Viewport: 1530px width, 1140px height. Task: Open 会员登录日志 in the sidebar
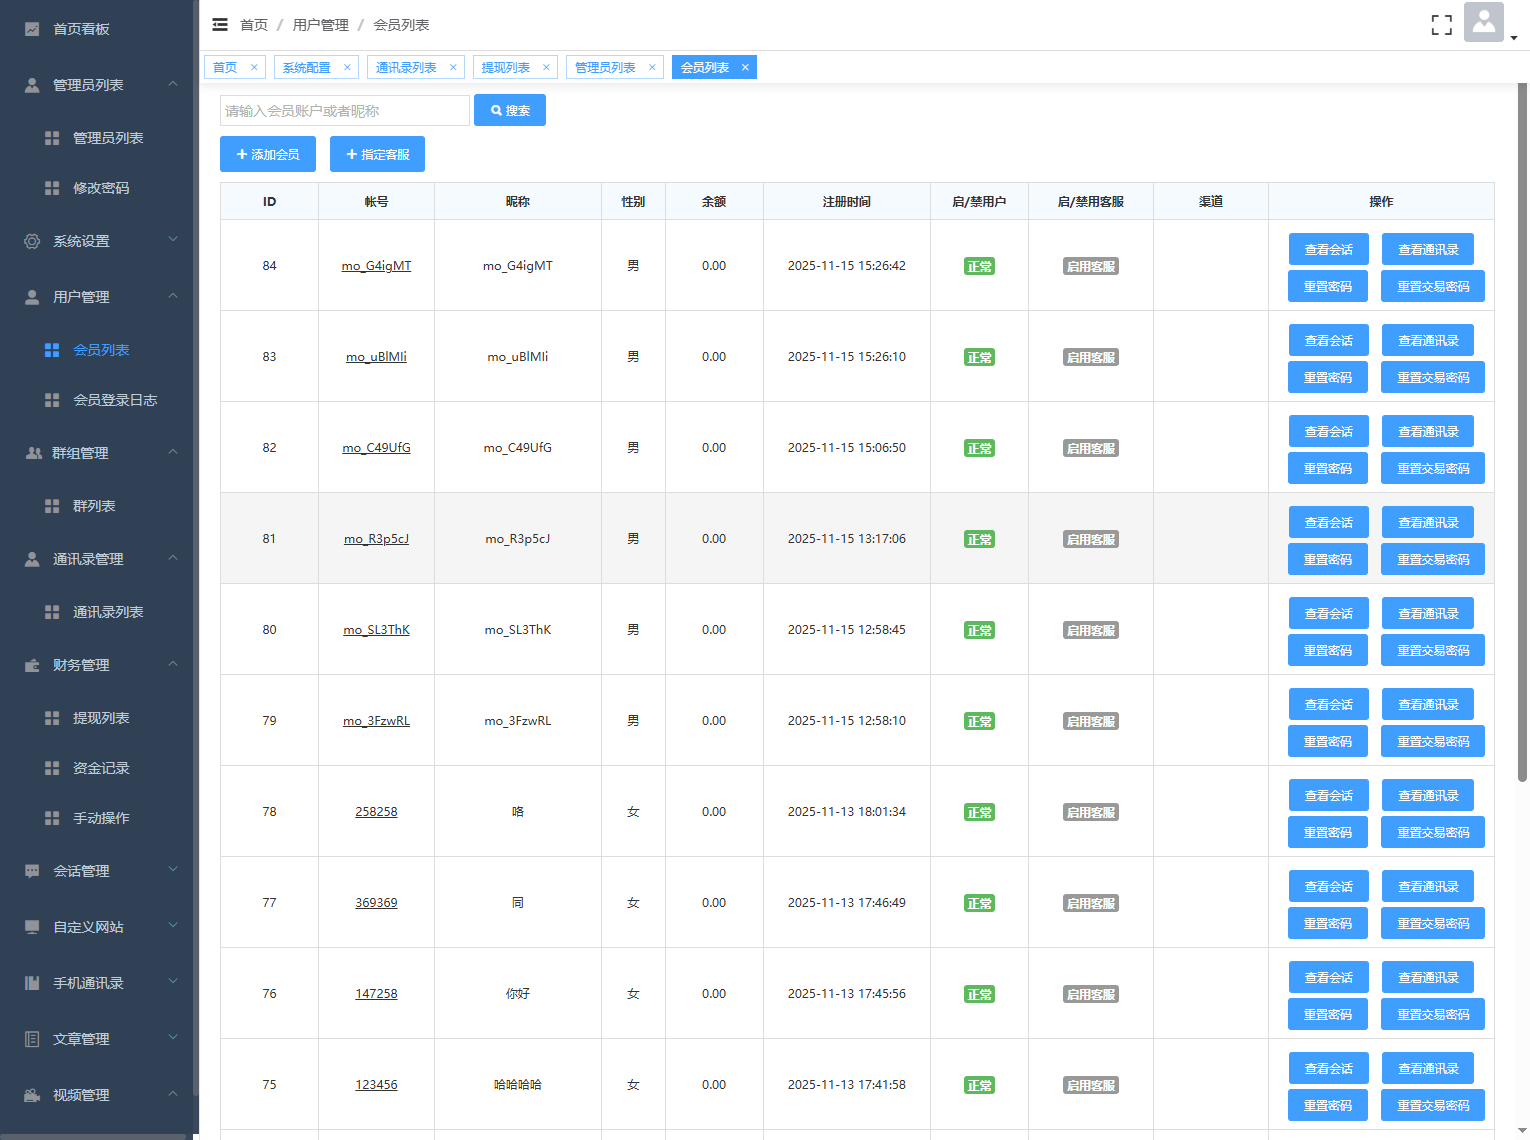coord(115,400)
